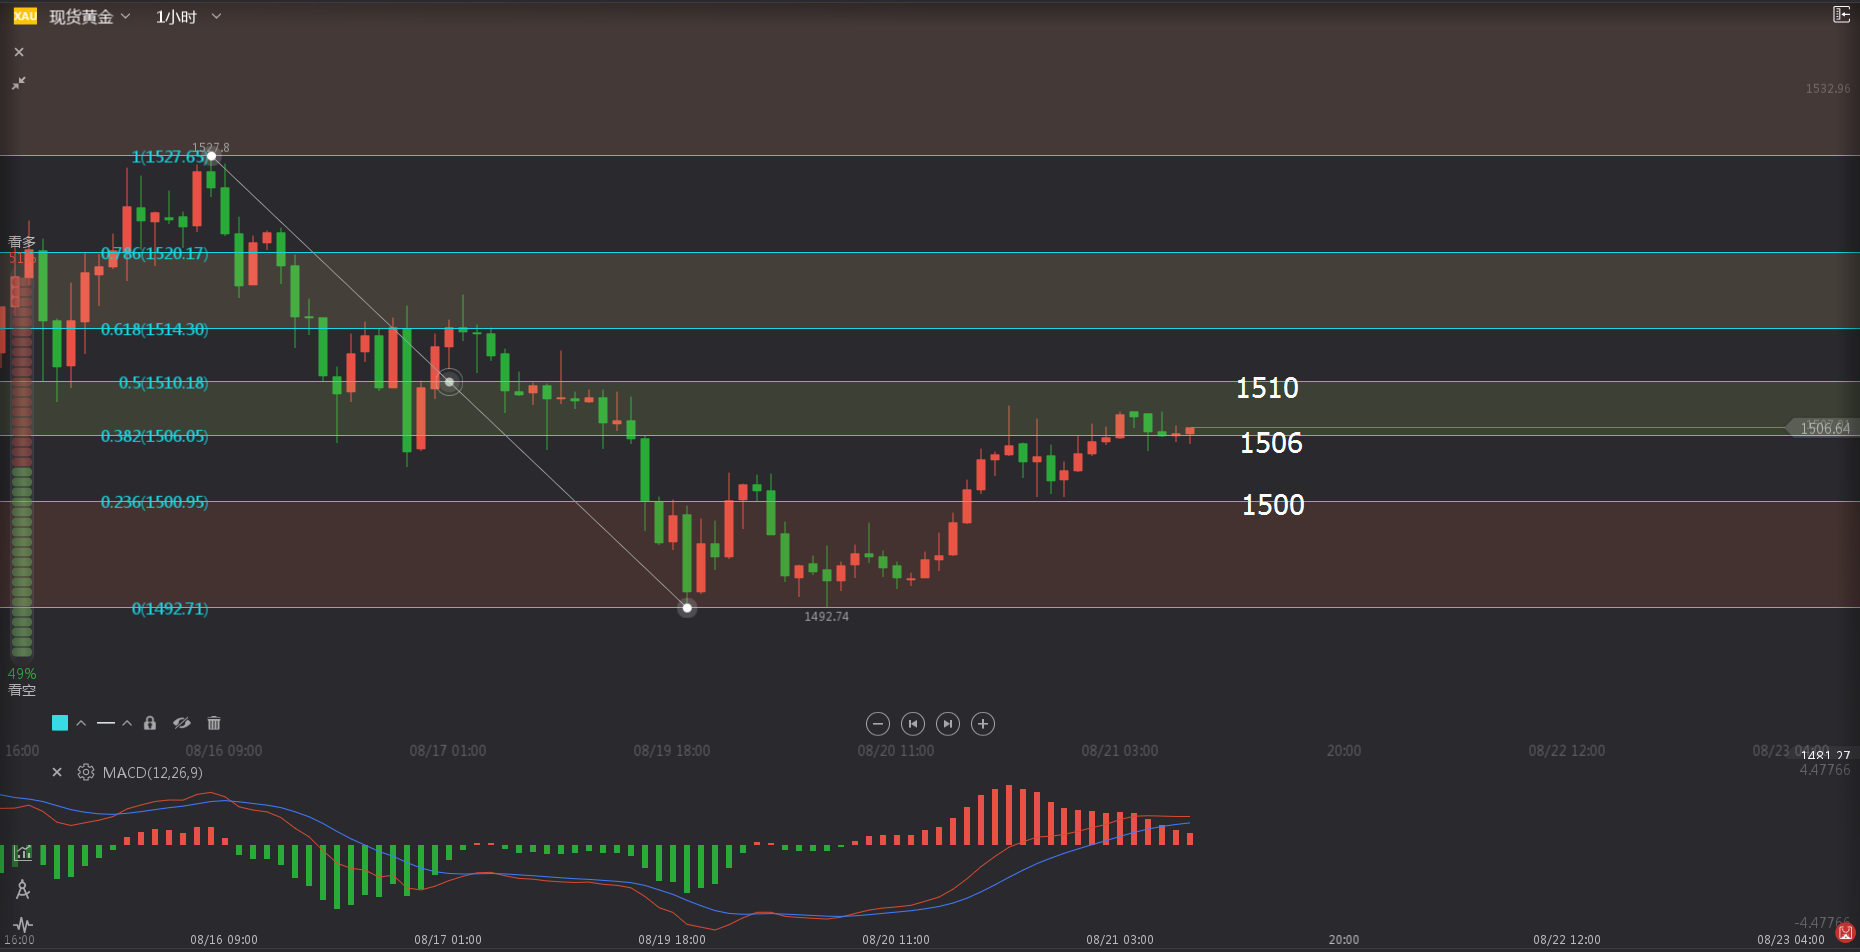Click the red icon in the bottom-right corner
Image resolution: width=1860 pixels, height=952 pixels.
(1846, 933)
